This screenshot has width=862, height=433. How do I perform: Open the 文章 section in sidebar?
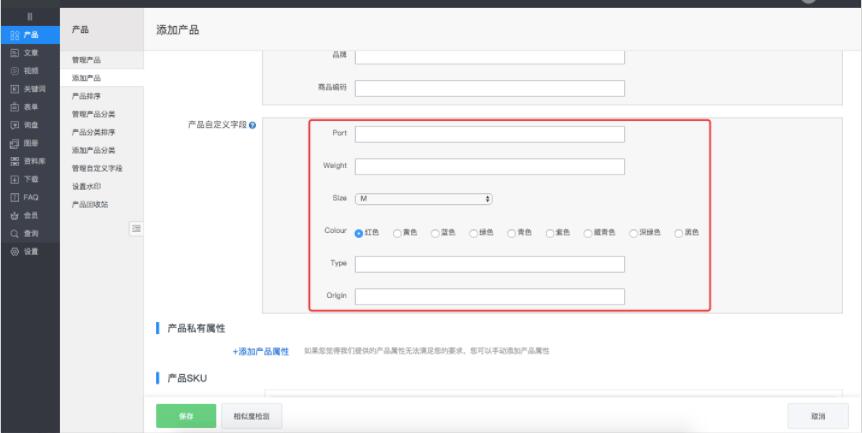coord(29,51)
